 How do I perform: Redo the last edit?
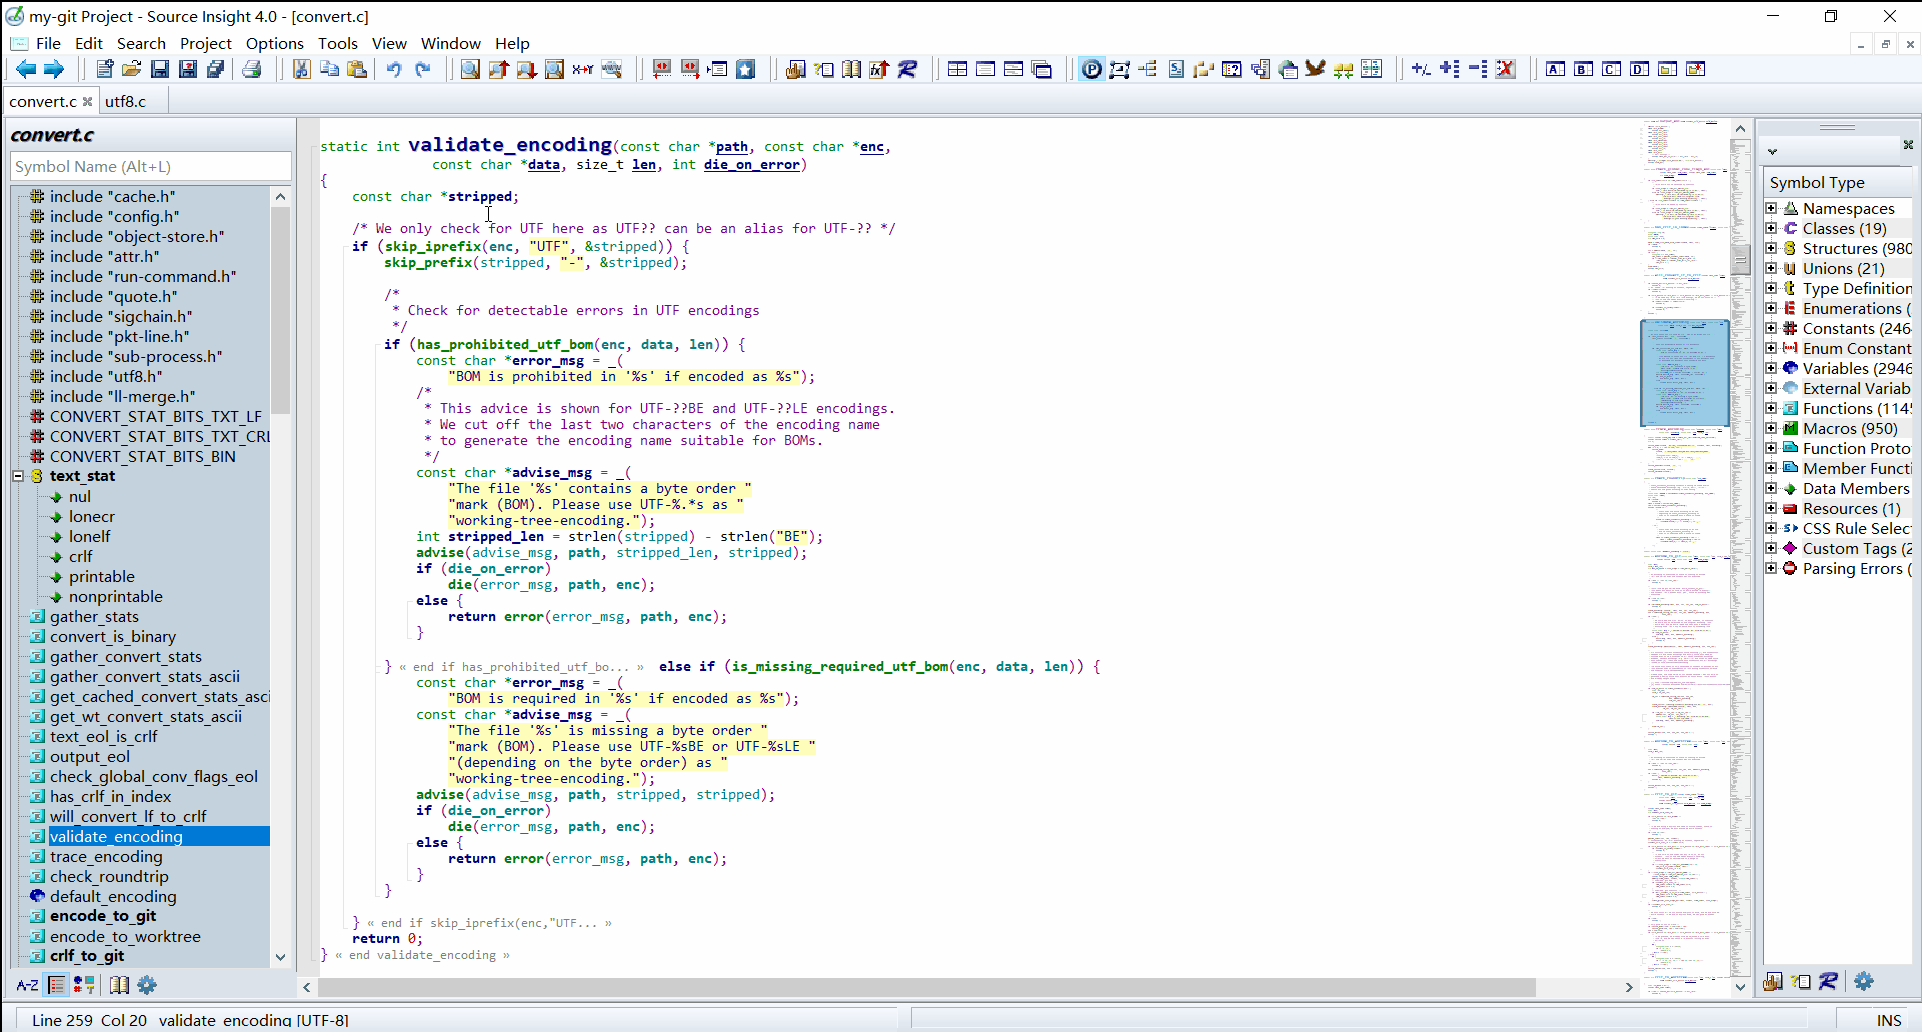coord(422,69)
